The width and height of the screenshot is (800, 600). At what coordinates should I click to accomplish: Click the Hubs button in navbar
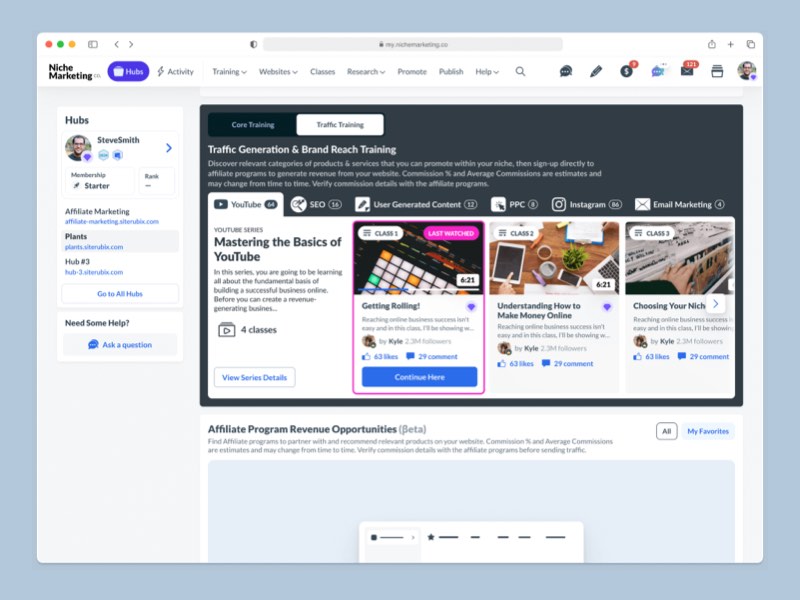point(128,72)
